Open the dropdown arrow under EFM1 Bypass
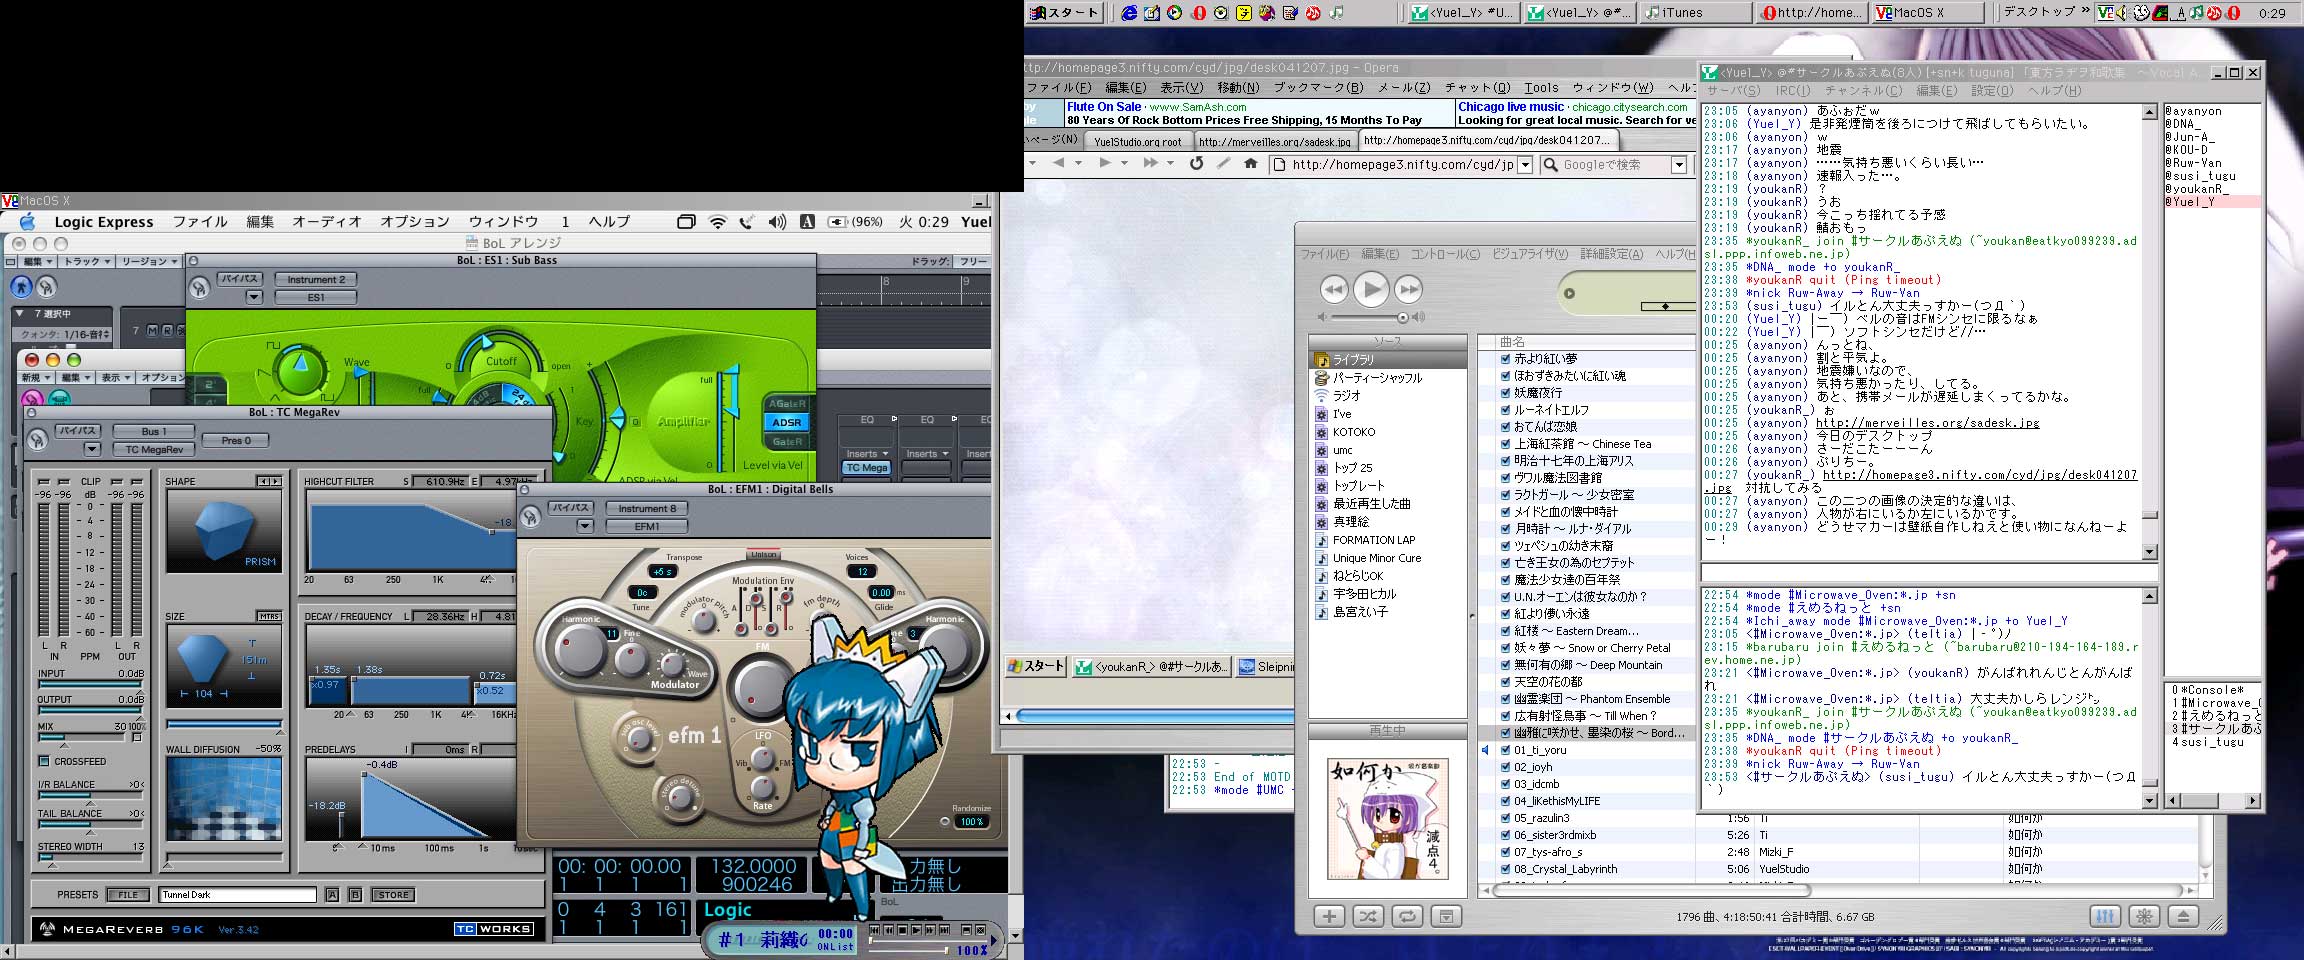This screenshot has height=960, width=2304. [x=586, y=526]
